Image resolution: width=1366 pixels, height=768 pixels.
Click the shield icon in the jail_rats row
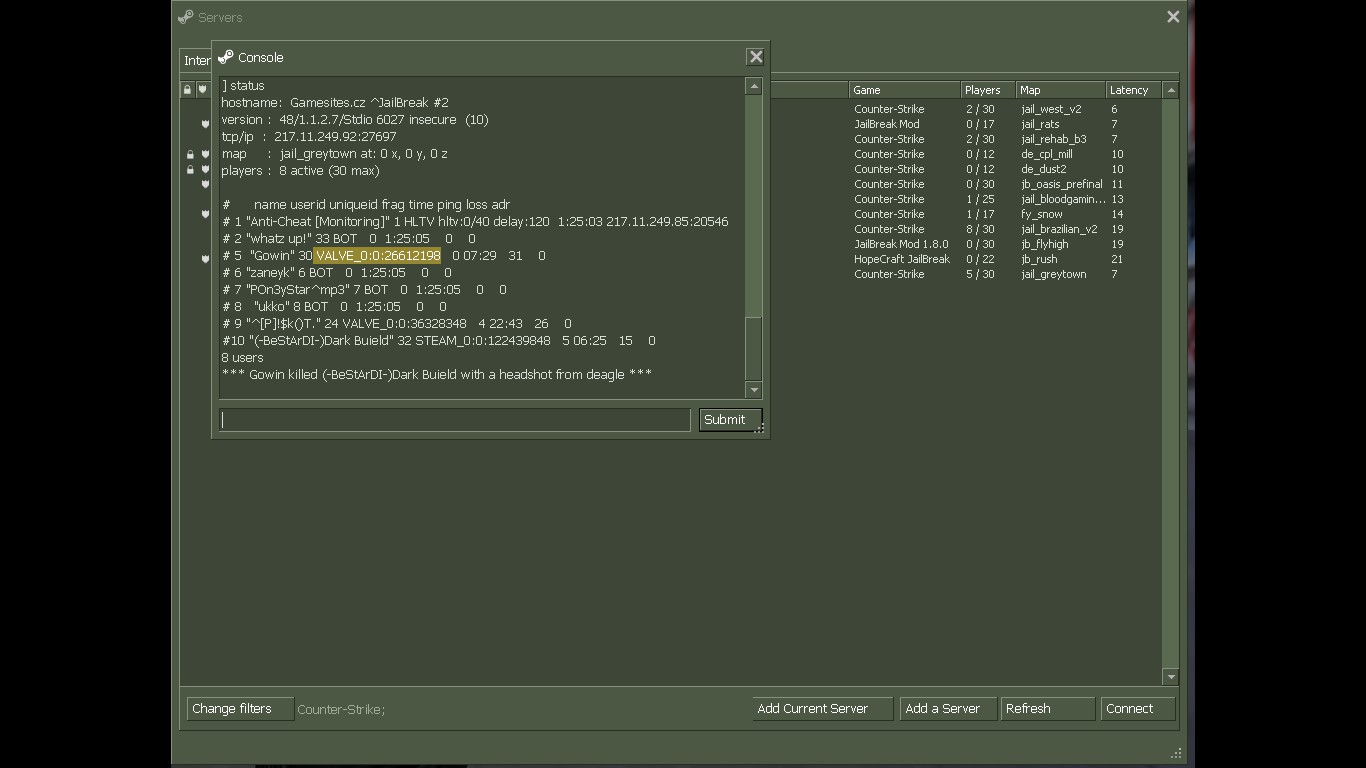(x=205, y=124)
